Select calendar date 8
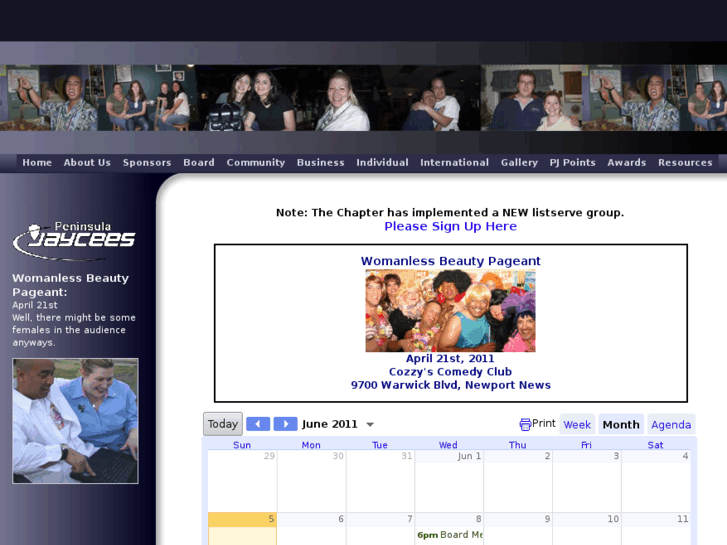The height and width of the screenshot is (545, 727). point(478,519)
